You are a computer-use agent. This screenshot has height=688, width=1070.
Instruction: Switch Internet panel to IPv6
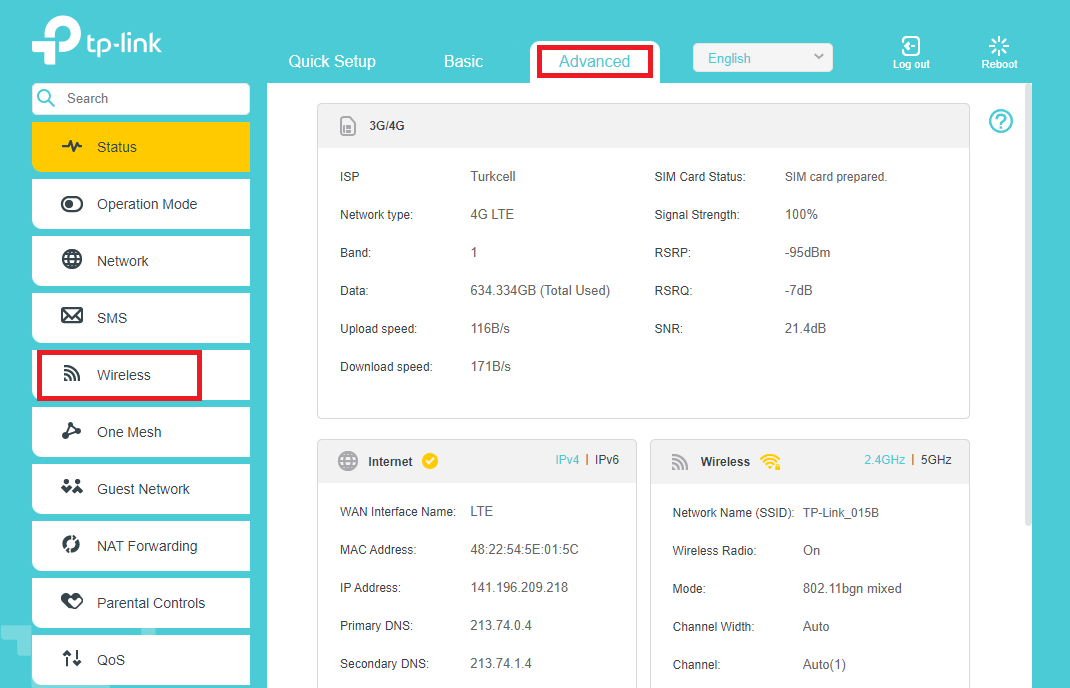pyautogui.click(x=607, y=460)
